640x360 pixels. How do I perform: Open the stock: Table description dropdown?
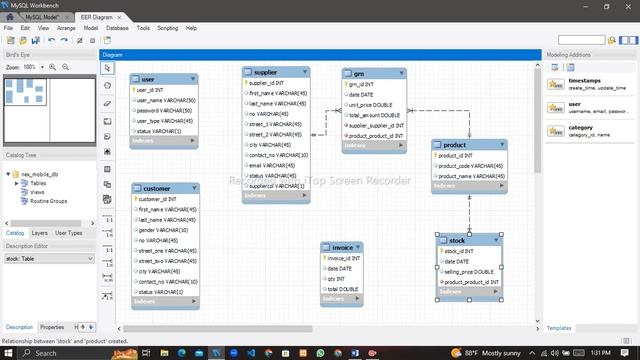[x=49, y=259]
